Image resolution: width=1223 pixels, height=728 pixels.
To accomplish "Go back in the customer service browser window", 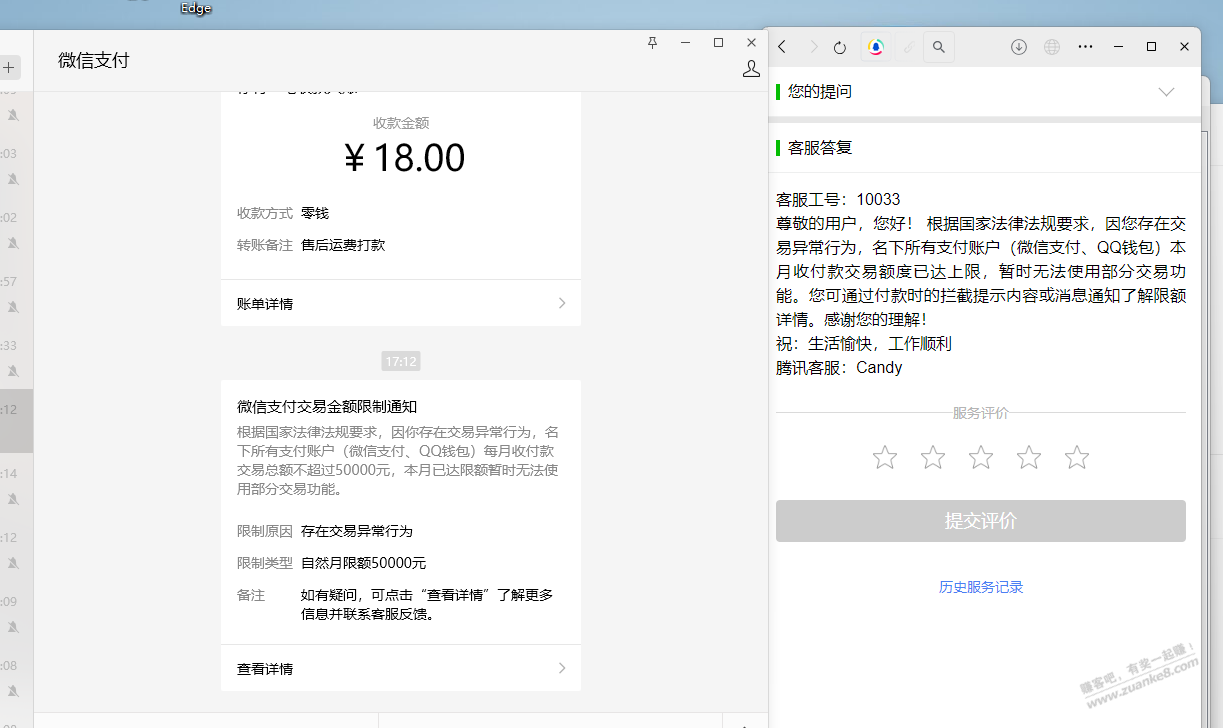I will pyautogui.click(x=783, y=47).
